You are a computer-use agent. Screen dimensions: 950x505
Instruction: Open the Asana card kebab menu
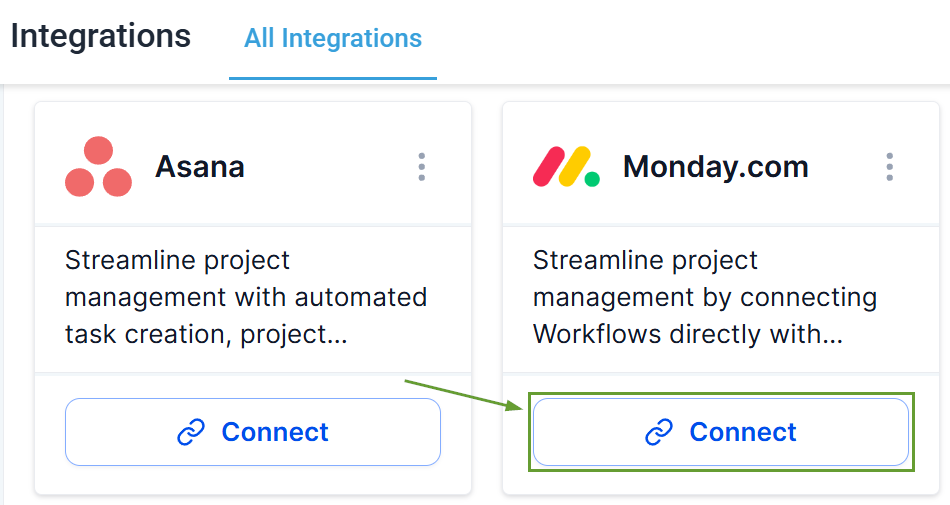(x=422, y=167)
